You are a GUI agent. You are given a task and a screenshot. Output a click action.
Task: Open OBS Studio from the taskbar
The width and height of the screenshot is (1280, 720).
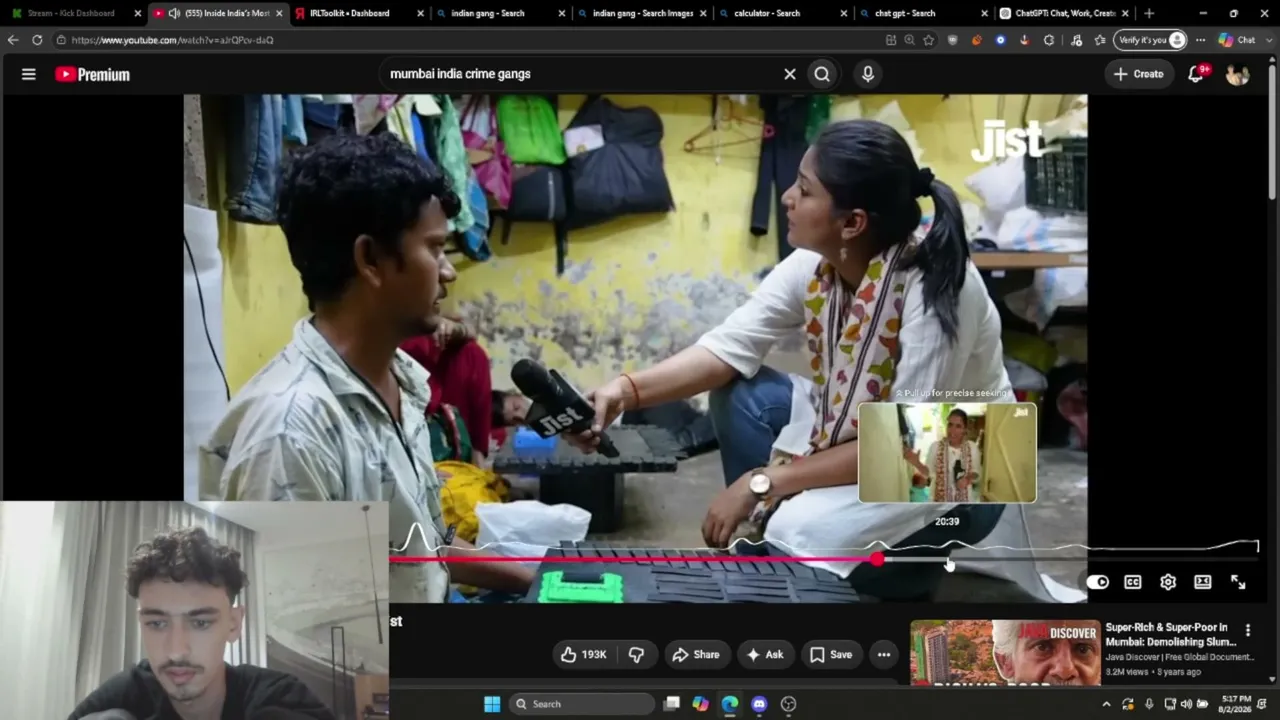coord(788,704)
